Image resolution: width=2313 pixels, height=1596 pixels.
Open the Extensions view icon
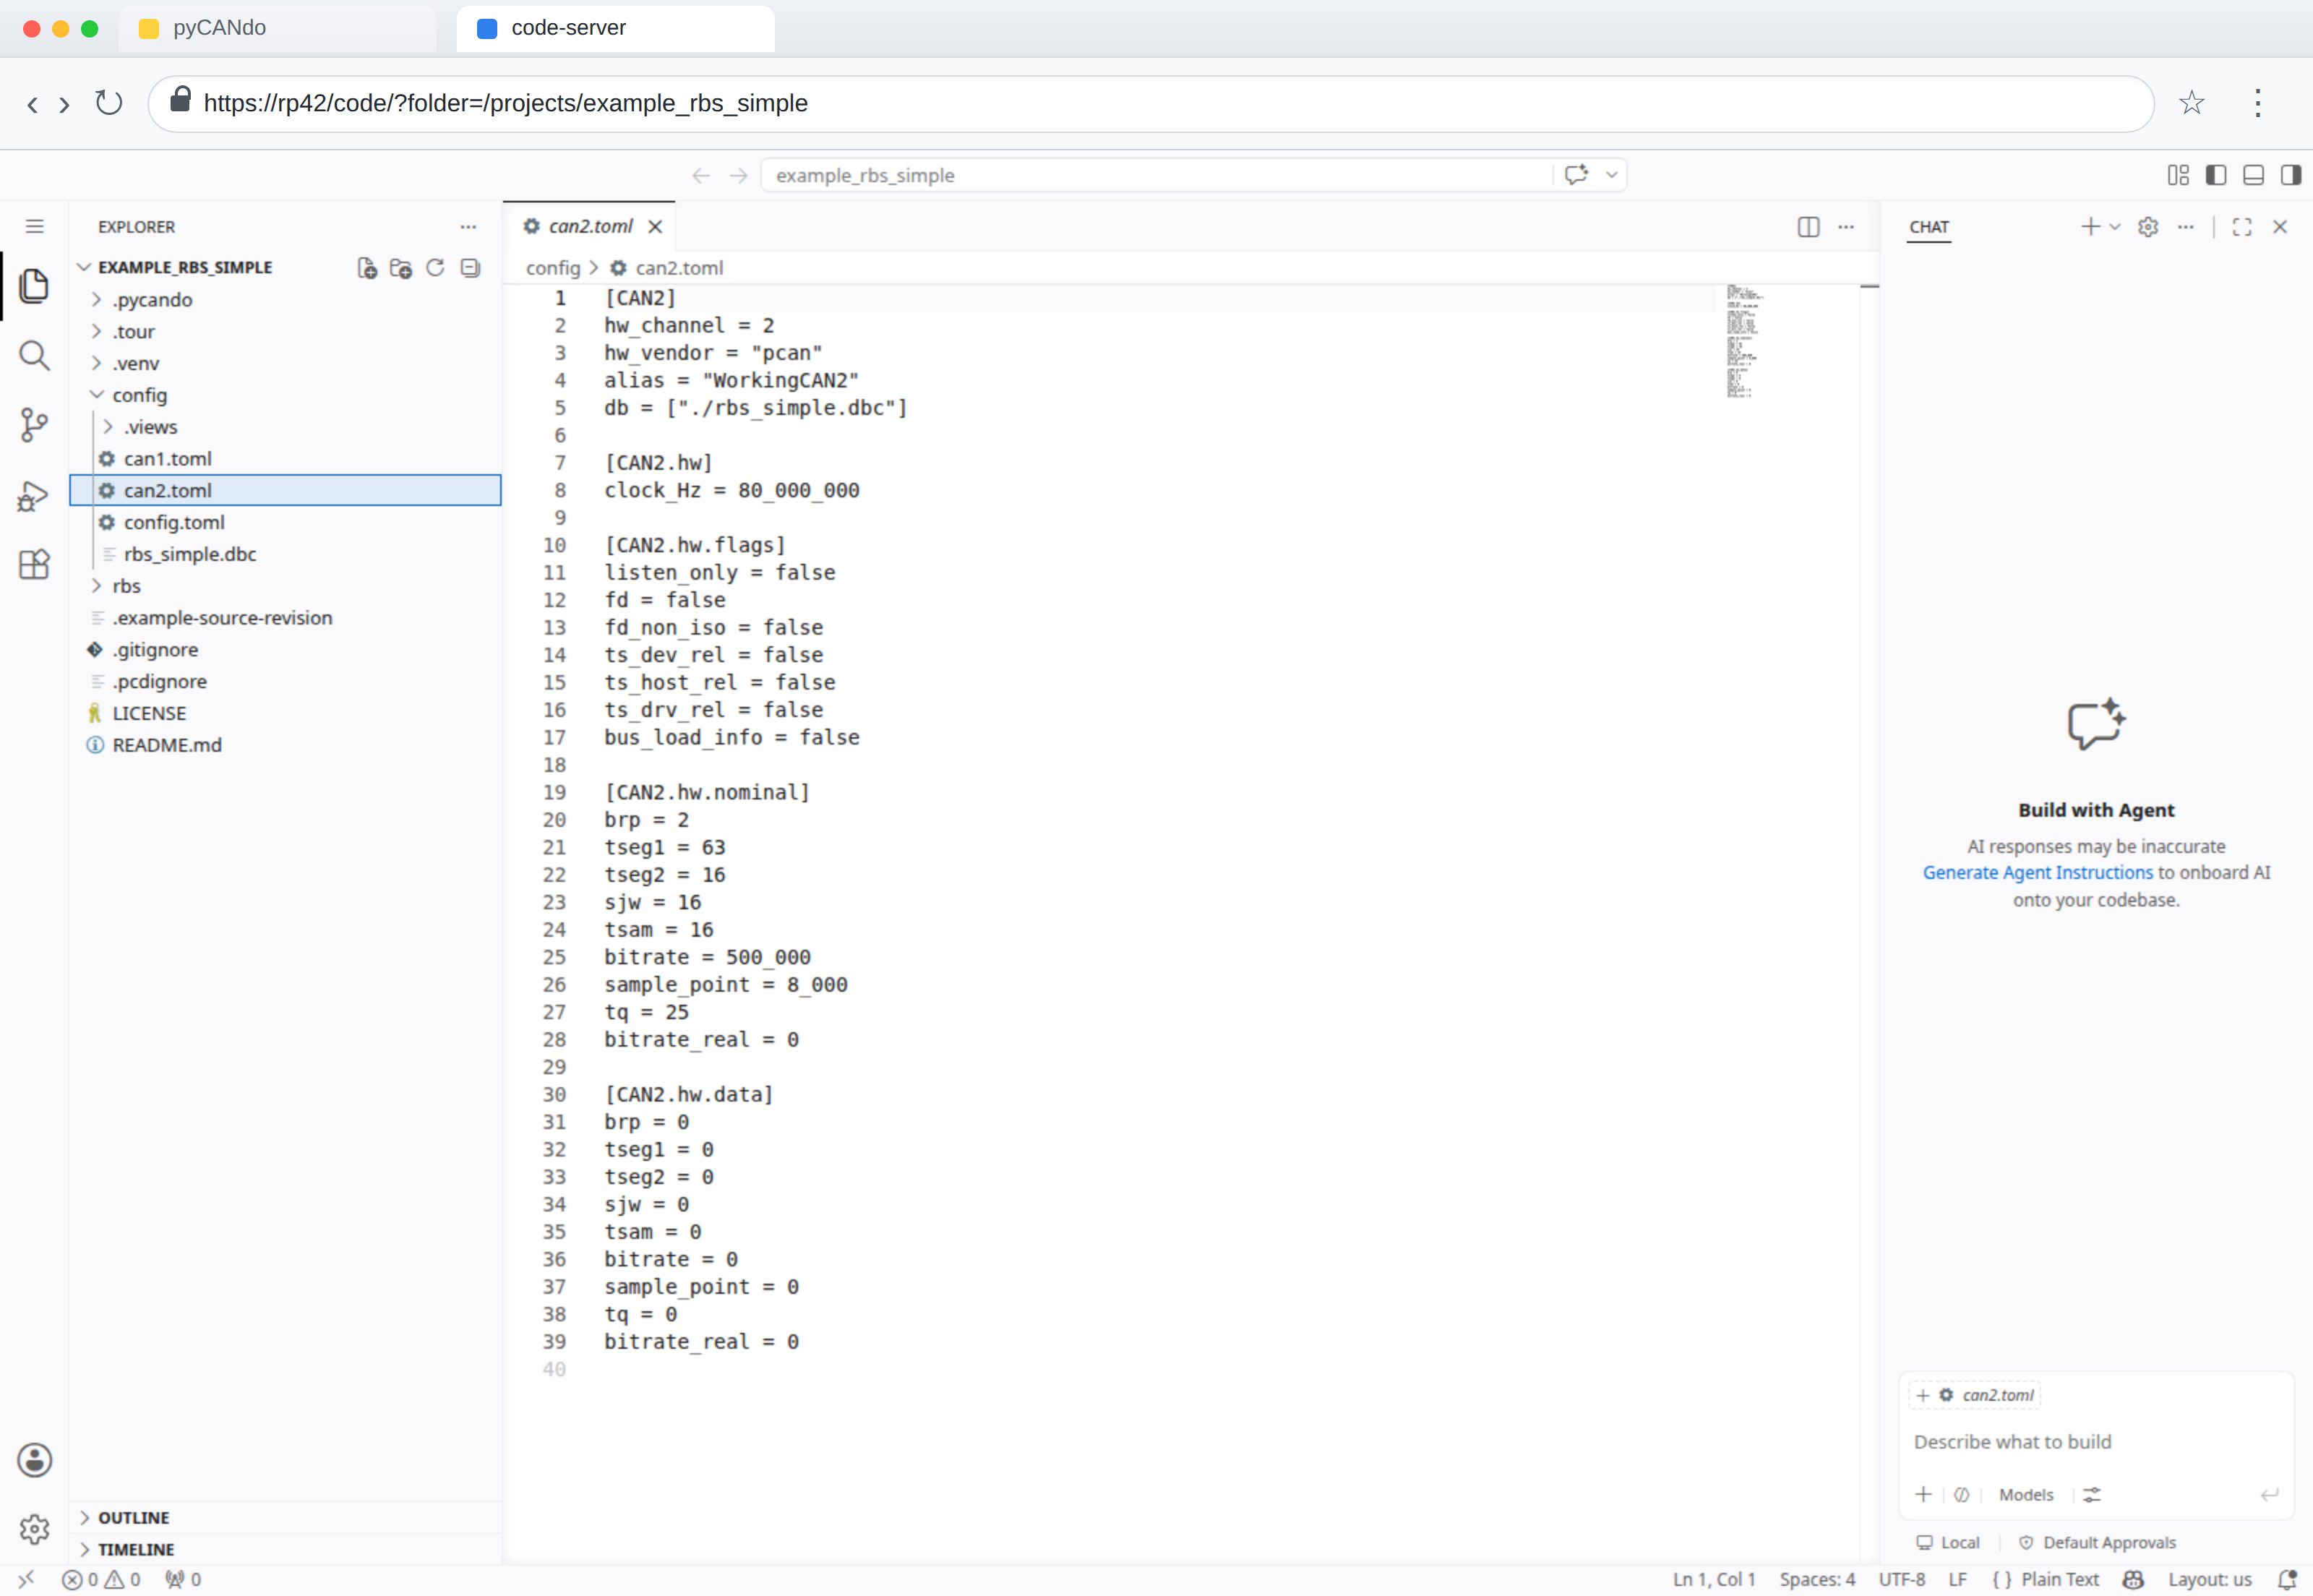(x=34, y=564)
